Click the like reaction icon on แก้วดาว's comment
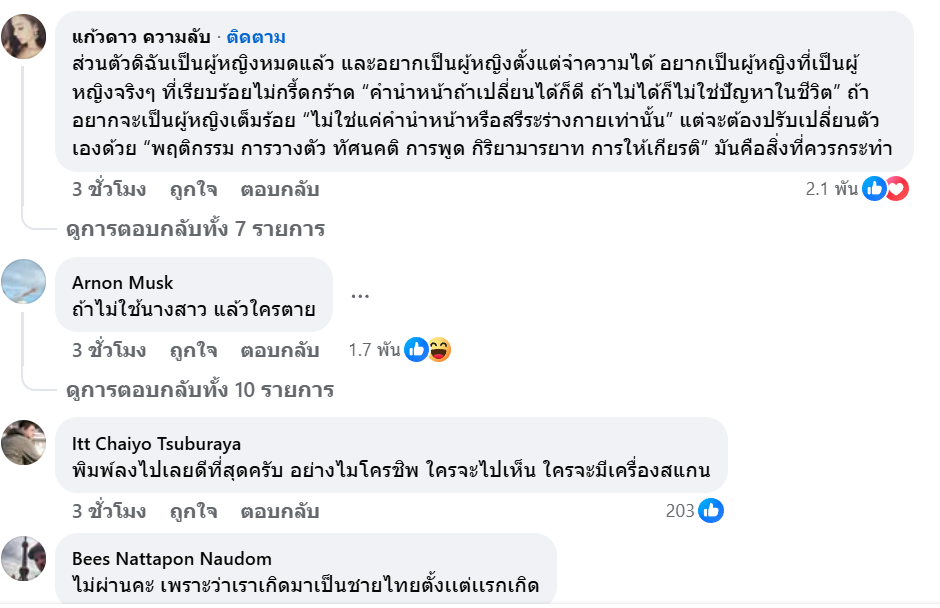This screenshot has height=608, width=940. point(874,189)
